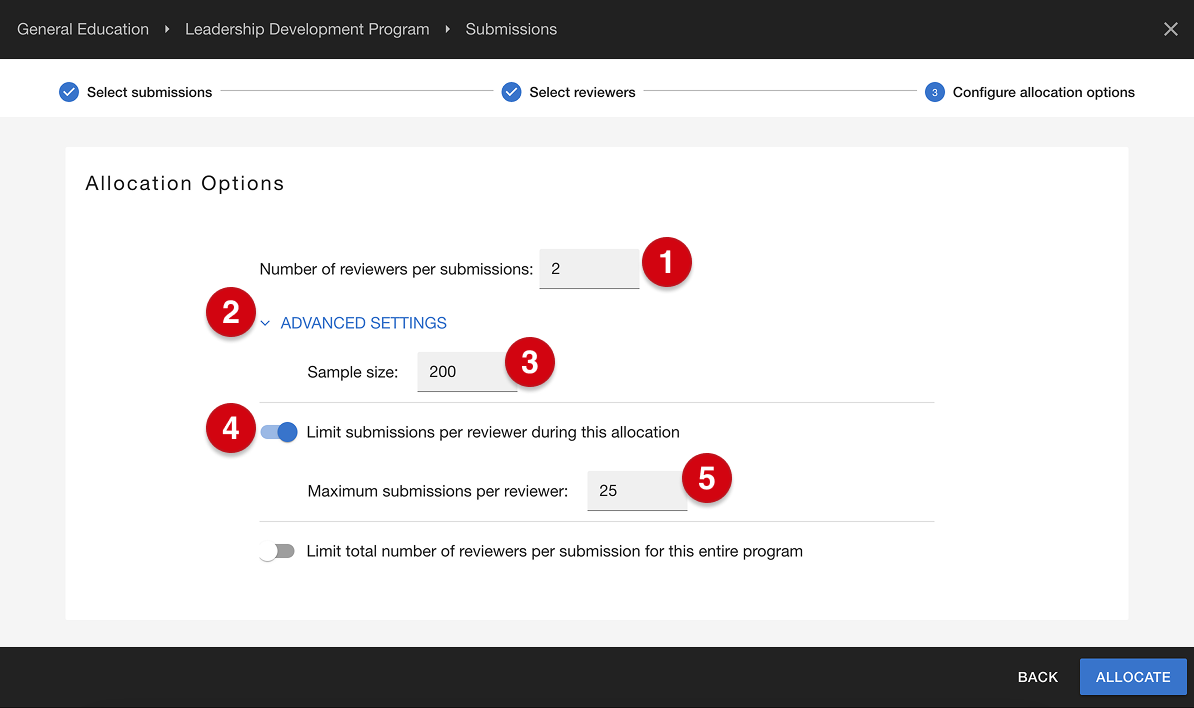Click 'Limit submissions per reviewer during this allocation' text
Image resolution: width=1194 pixels, height=708 pixels.
493,432
